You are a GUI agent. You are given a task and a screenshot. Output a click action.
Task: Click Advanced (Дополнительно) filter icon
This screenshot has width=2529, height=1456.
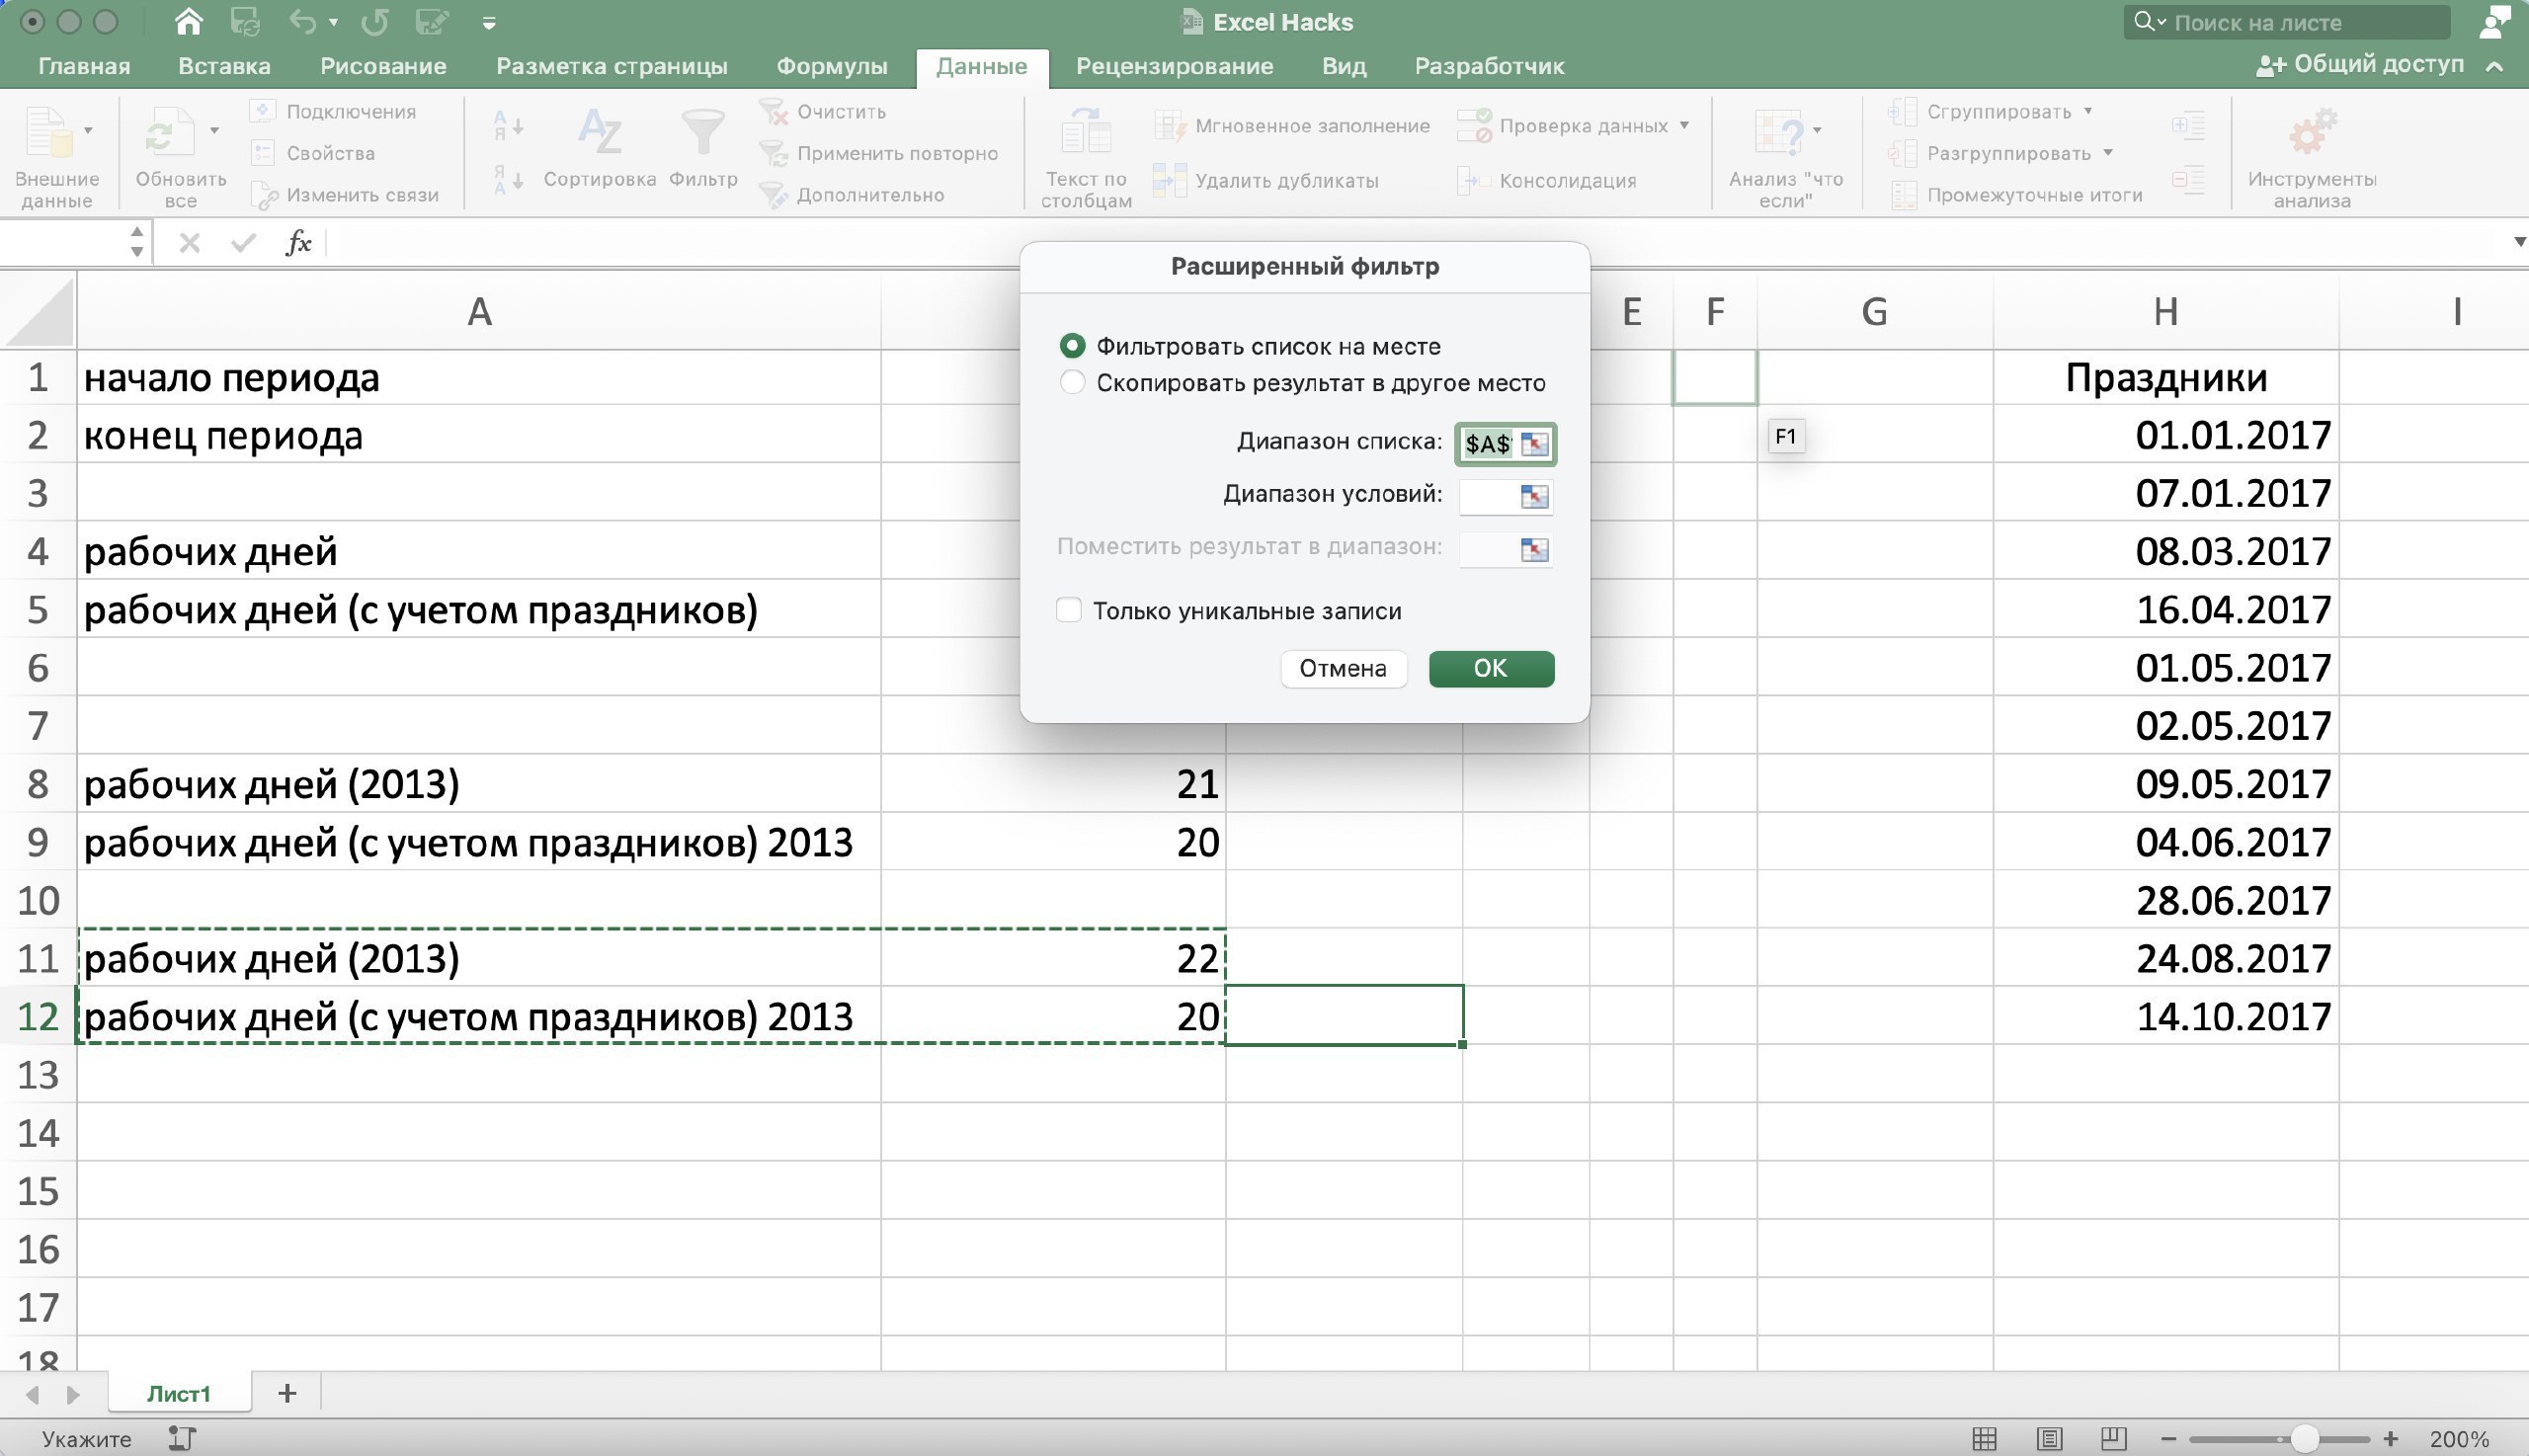(773, 195)
